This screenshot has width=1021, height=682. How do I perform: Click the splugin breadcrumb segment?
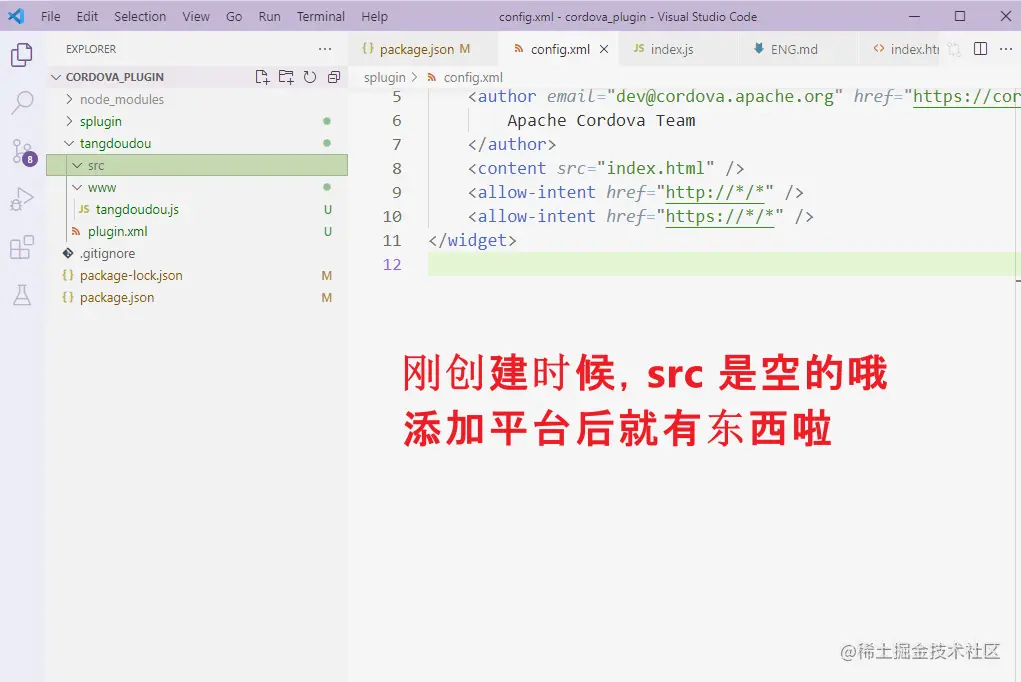click(x=384, y=78)
